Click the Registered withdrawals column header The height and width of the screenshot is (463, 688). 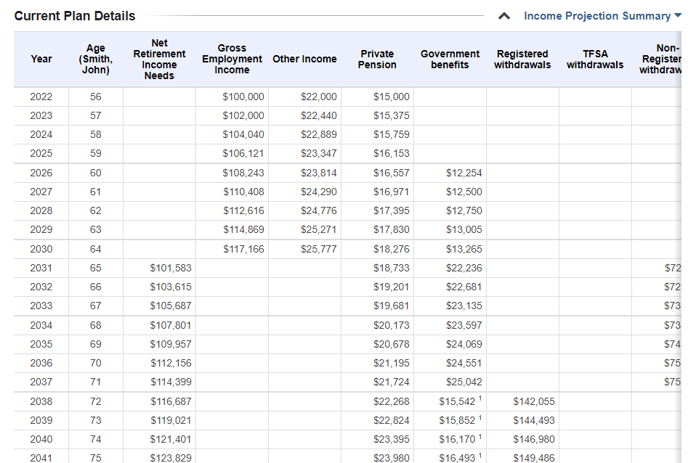[x=522, y=59]
